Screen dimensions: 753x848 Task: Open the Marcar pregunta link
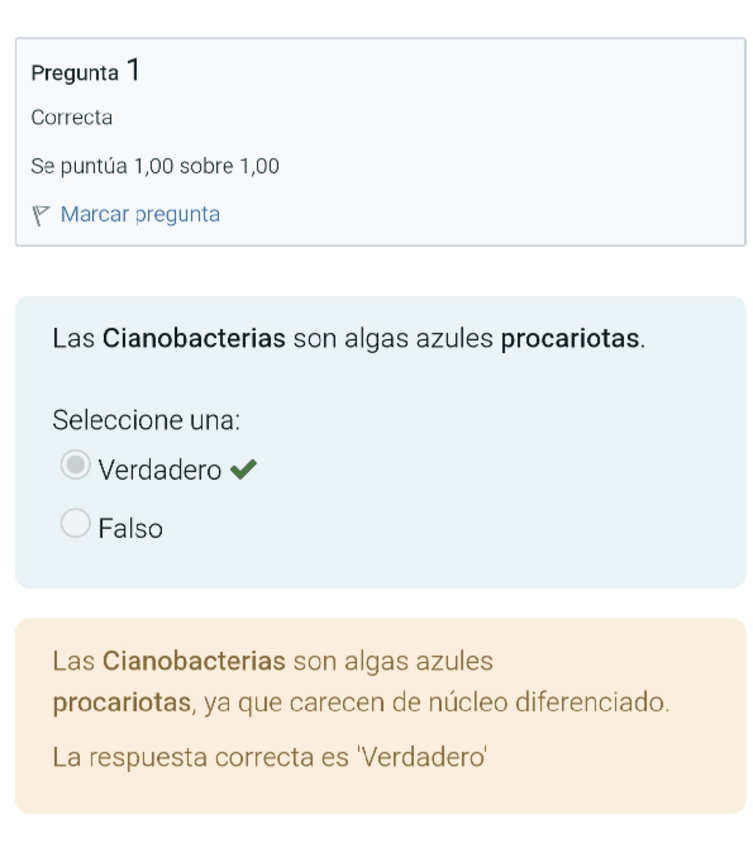(140, 215)
